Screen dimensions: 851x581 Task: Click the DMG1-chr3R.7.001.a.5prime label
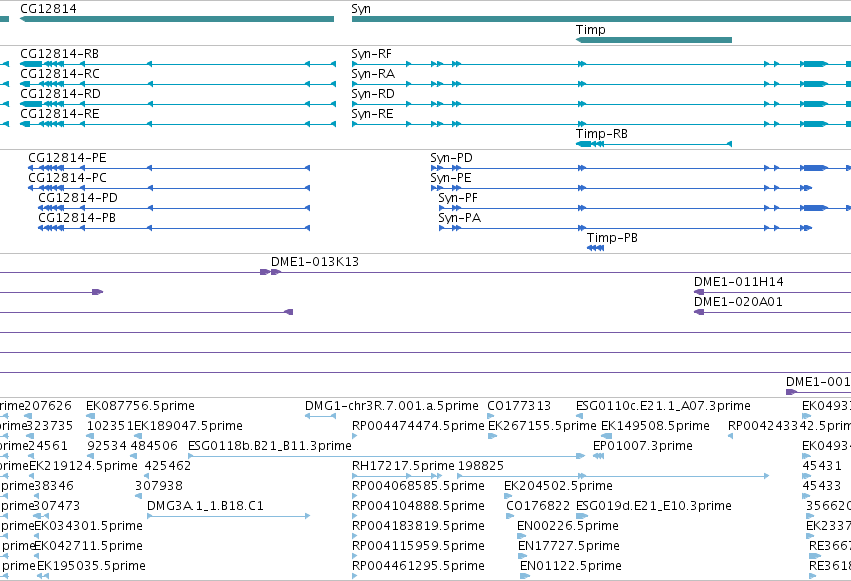392,406
